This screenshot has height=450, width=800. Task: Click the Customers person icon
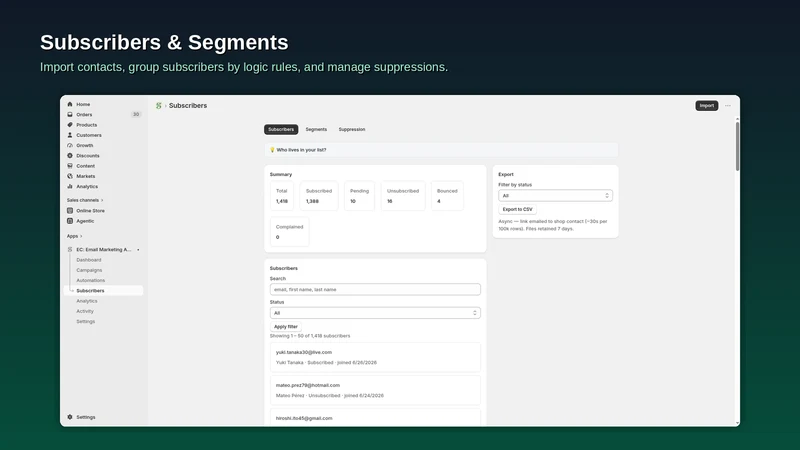coord(70,135)
